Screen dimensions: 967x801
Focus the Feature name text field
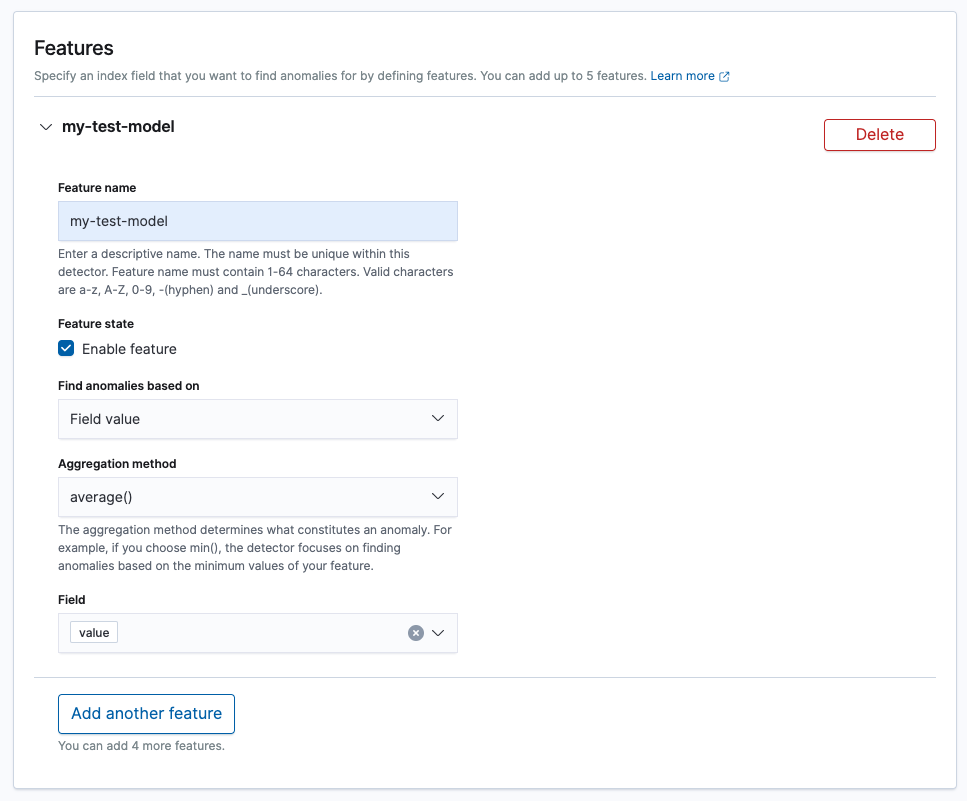click(x=258, y=221)
